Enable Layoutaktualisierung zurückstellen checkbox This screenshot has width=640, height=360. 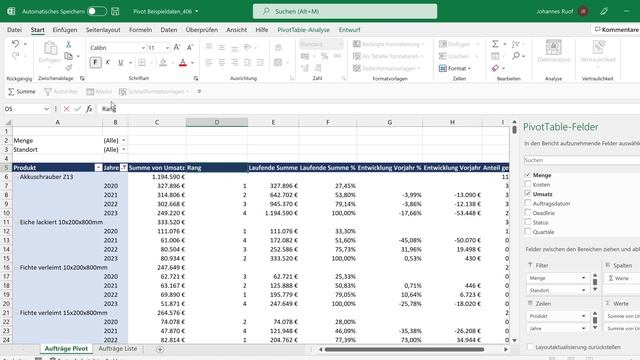(530, 347)
